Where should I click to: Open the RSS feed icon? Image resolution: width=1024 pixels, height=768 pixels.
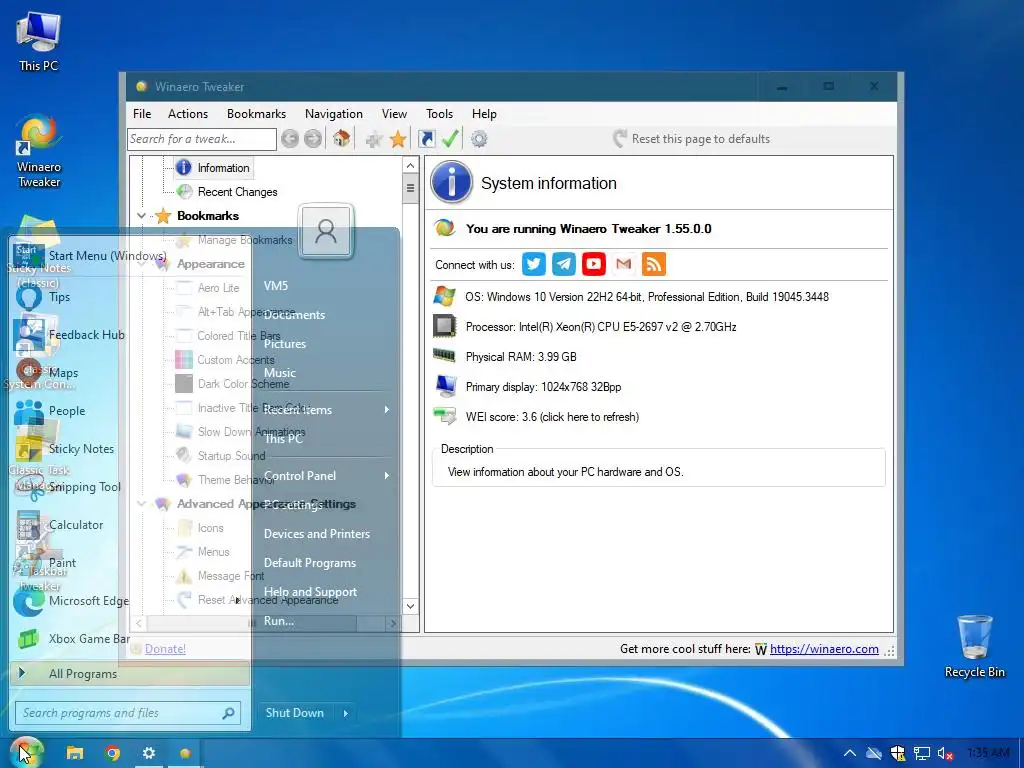(654, 264)
